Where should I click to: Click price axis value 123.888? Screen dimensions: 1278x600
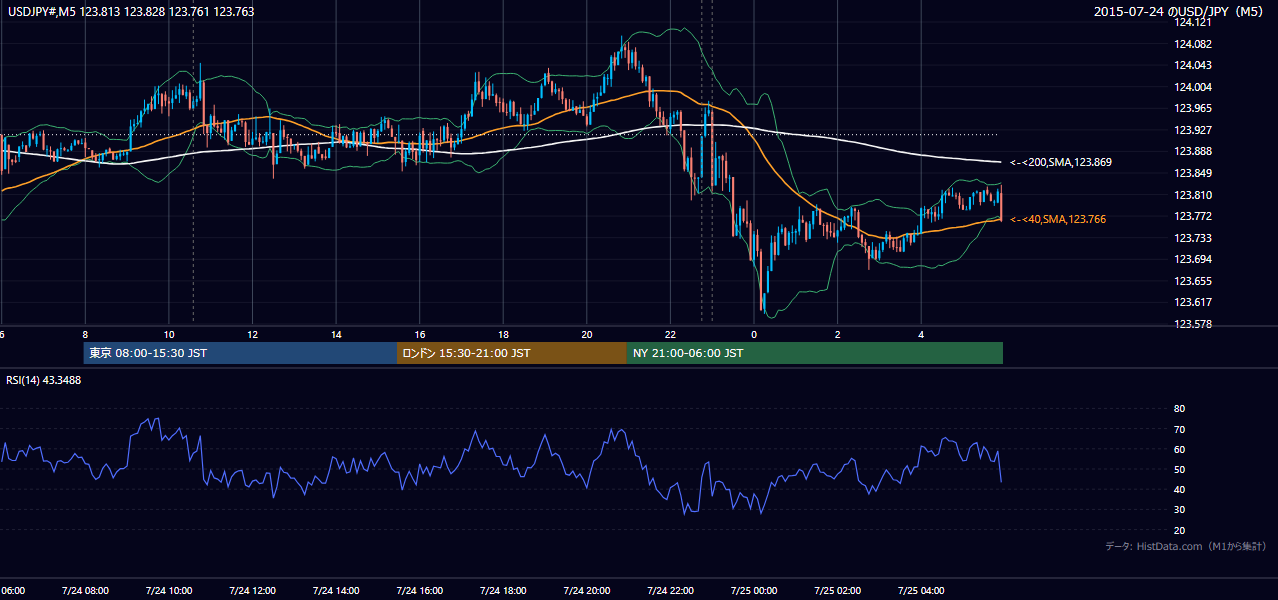(x=1192, y=151)
